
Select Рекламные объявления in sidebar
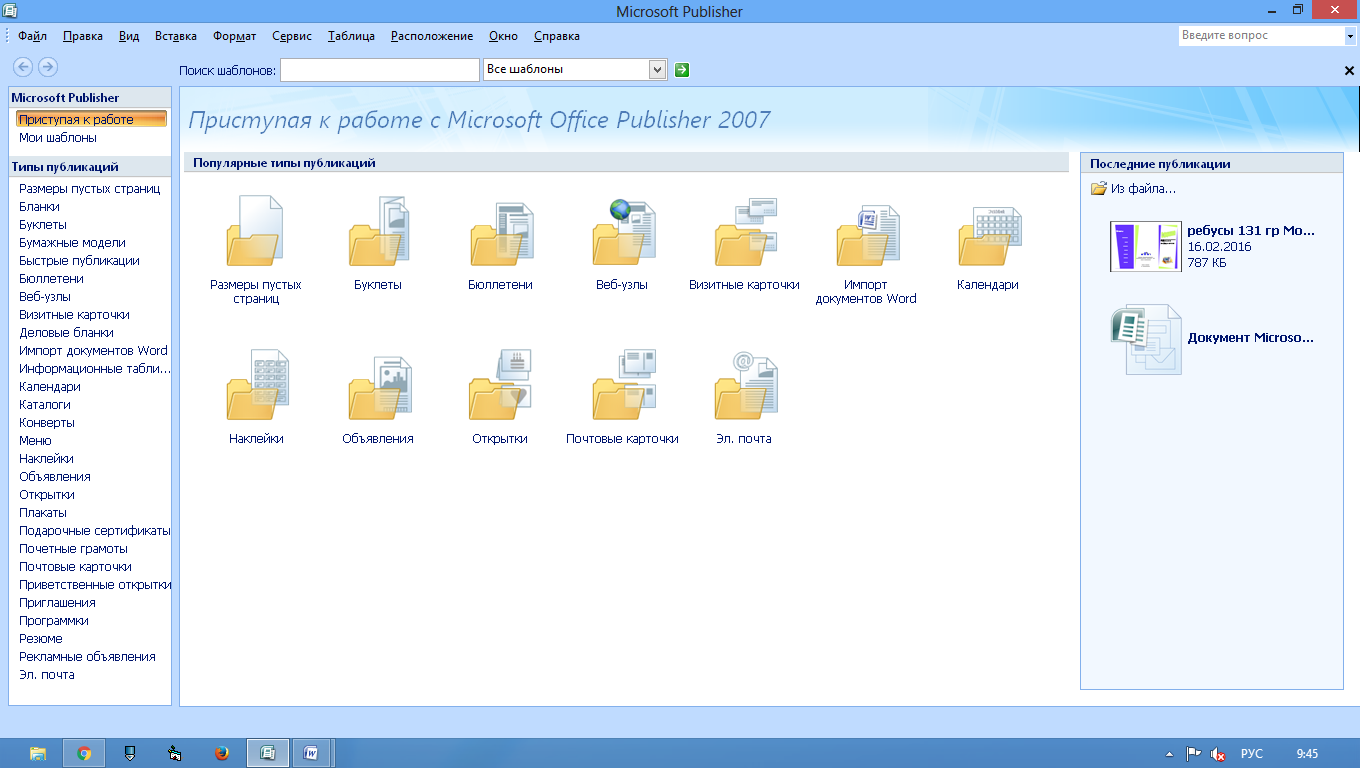point(87,657)
